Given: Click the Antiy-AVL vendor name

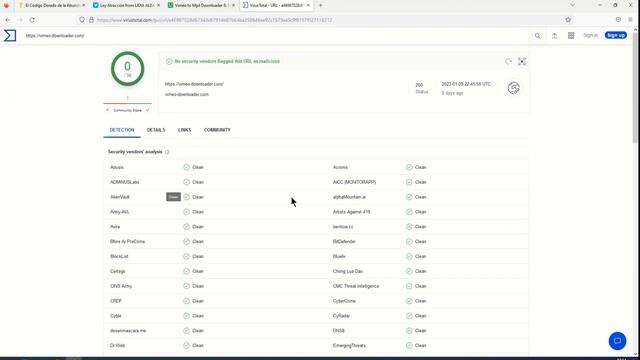Looking at the screenshot, I should point(120,212).
